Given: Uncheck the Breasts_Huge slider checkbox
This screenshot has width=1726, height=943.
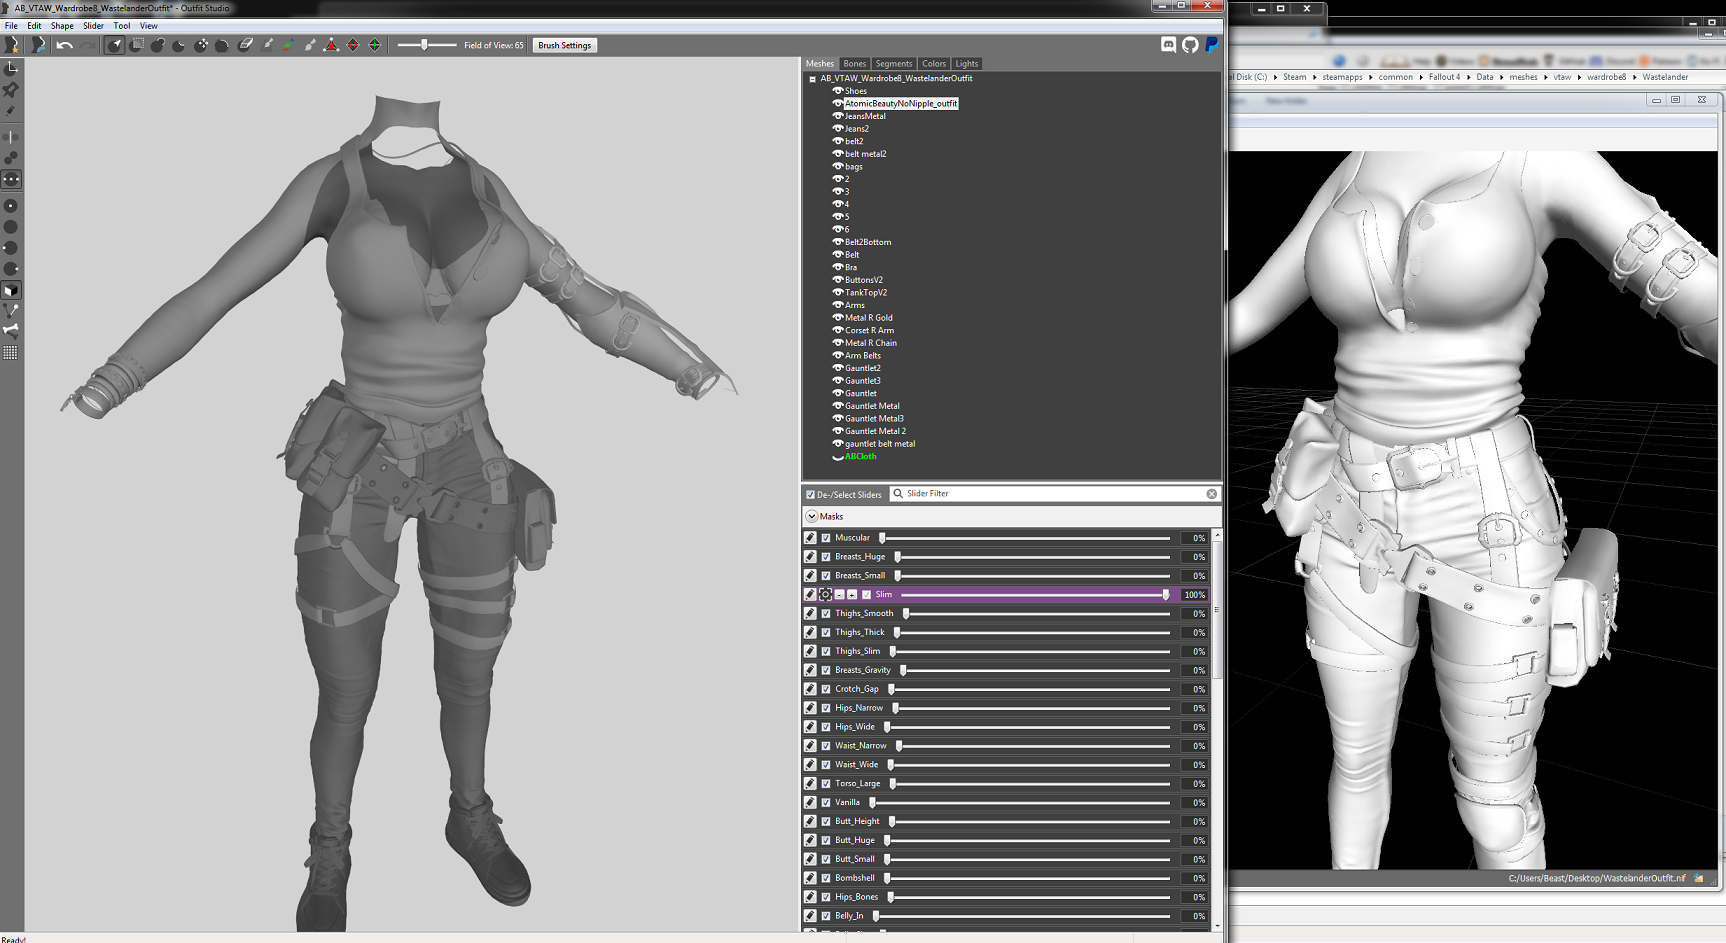Looking at the screenshot, I should point(826,557).
